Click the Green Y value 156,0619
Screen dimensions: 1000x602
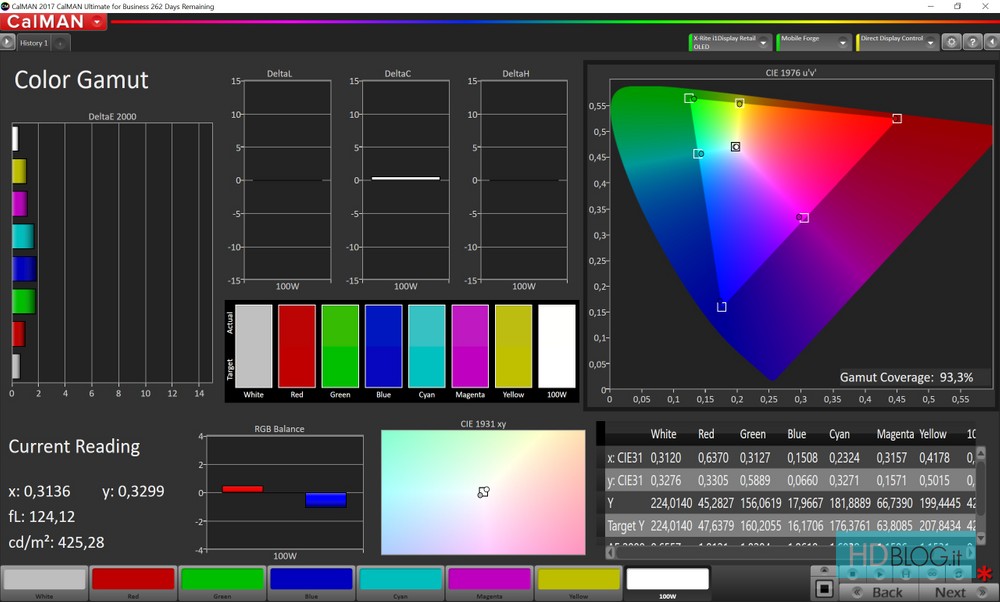click(x=760, y=503)
